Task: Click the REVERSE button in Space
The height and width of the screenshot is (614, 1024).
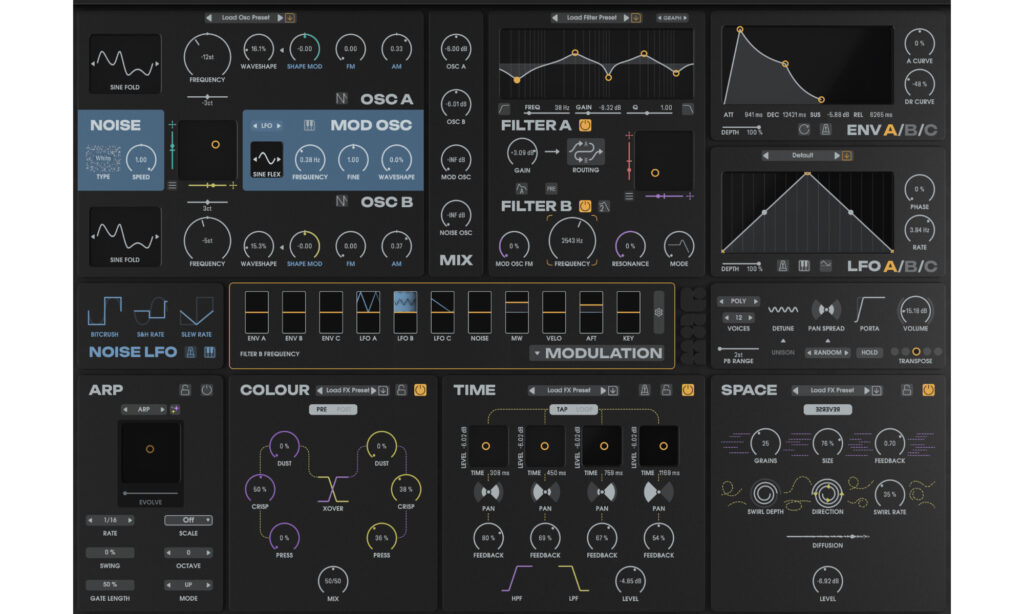Action: point(826,410)
